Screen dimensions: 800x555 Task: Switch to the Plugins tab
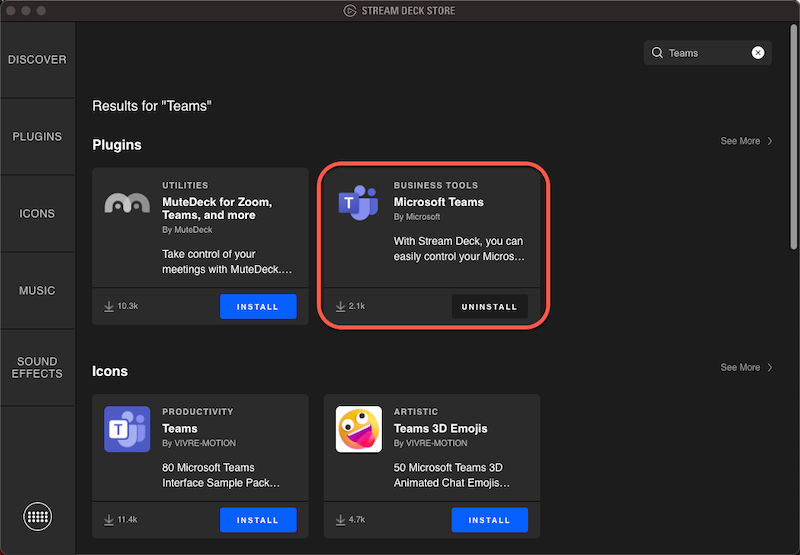click(x=37, y=137)
